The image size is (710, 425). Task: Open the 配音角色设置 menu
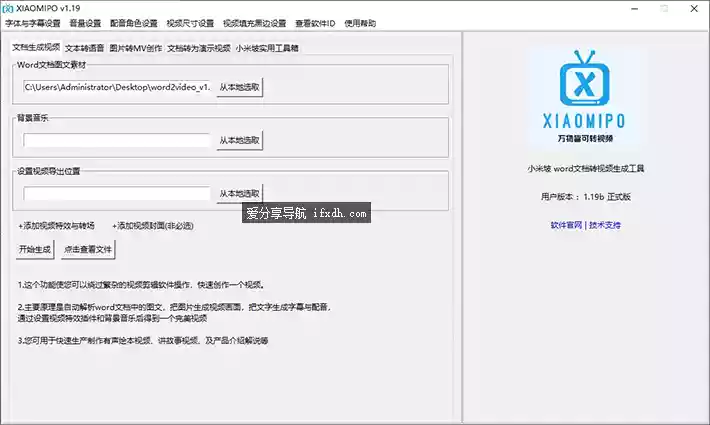coord(134,23)
